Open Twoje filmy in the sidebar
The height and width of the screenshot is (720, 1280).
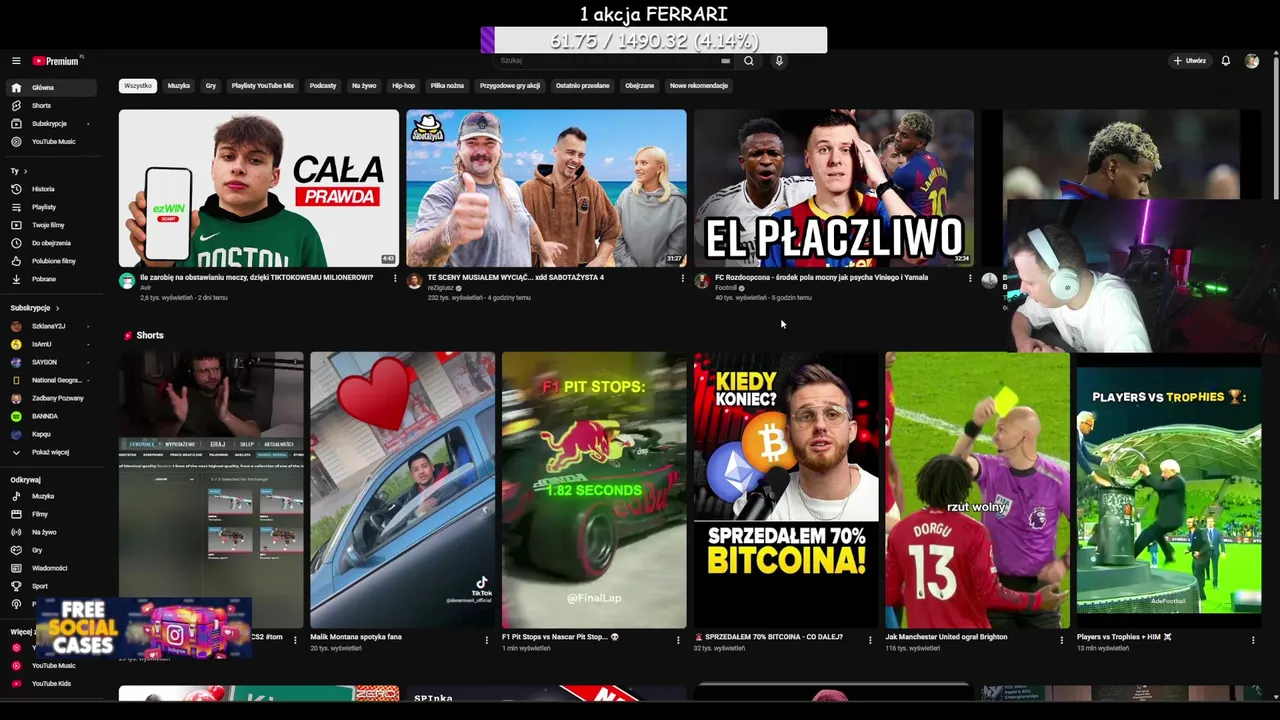pos(52,225)
